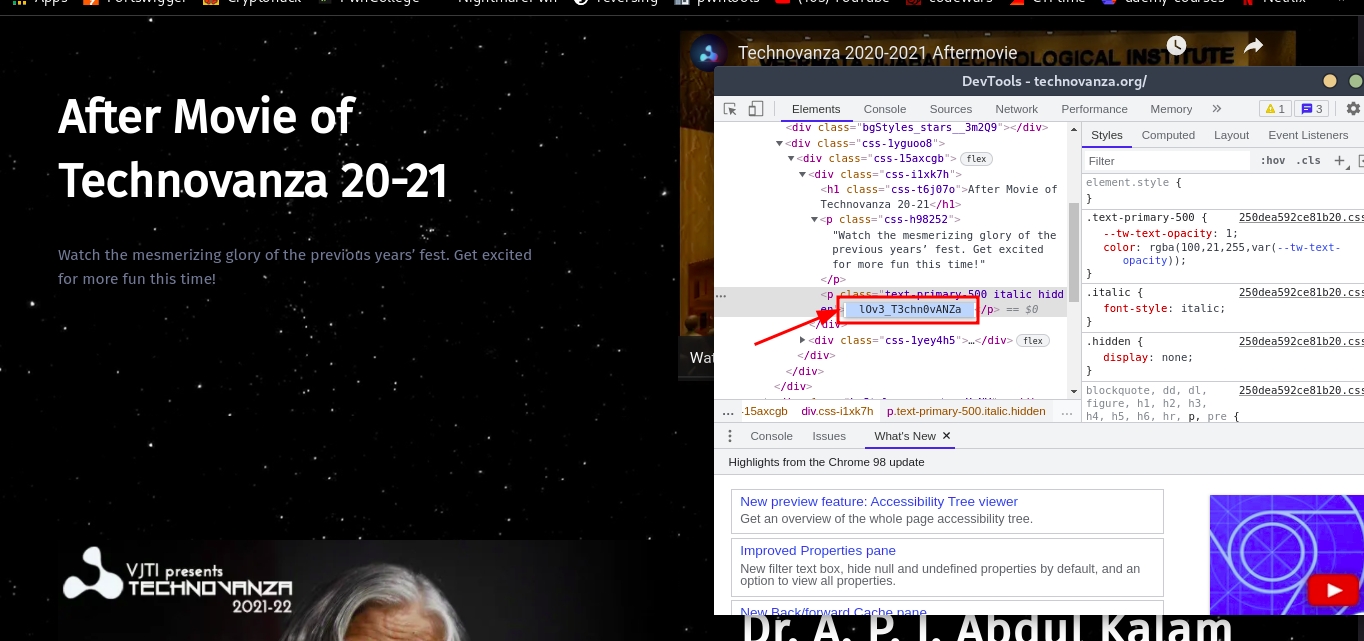The width and height of the screenshot is (1364, 641).
Task: Switch to the Network tab
Action: 1016,109
